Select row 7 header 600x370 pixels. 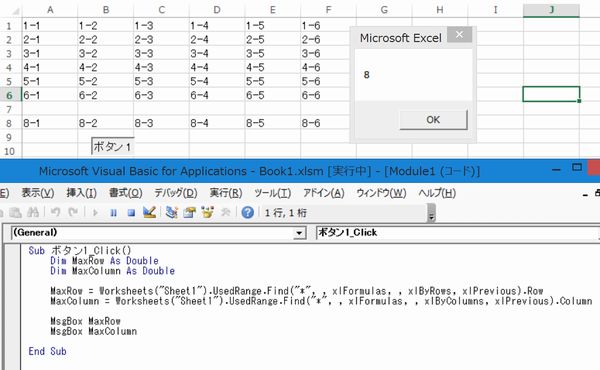[9, 109]
